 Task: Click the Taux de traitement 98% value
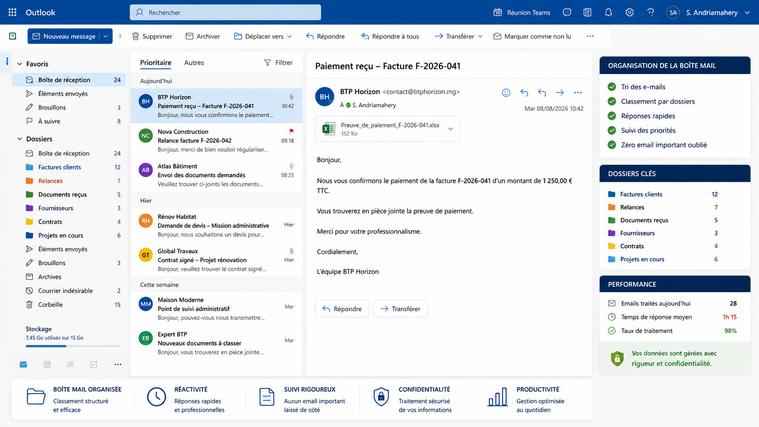[x=730, y=331]
